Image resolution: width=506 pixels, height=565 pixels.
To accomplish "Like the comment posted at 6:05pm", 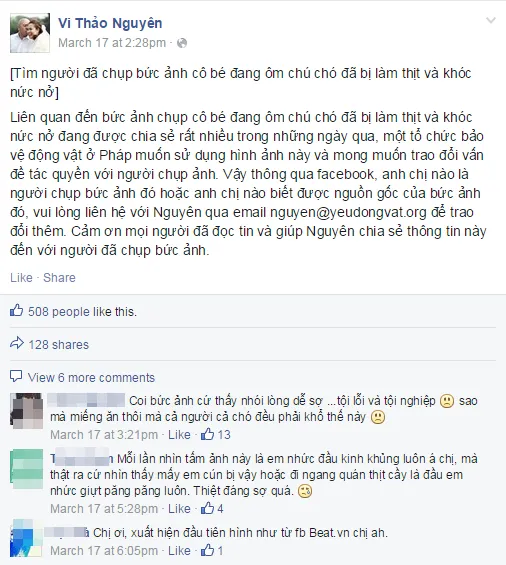I will [179, 551].
